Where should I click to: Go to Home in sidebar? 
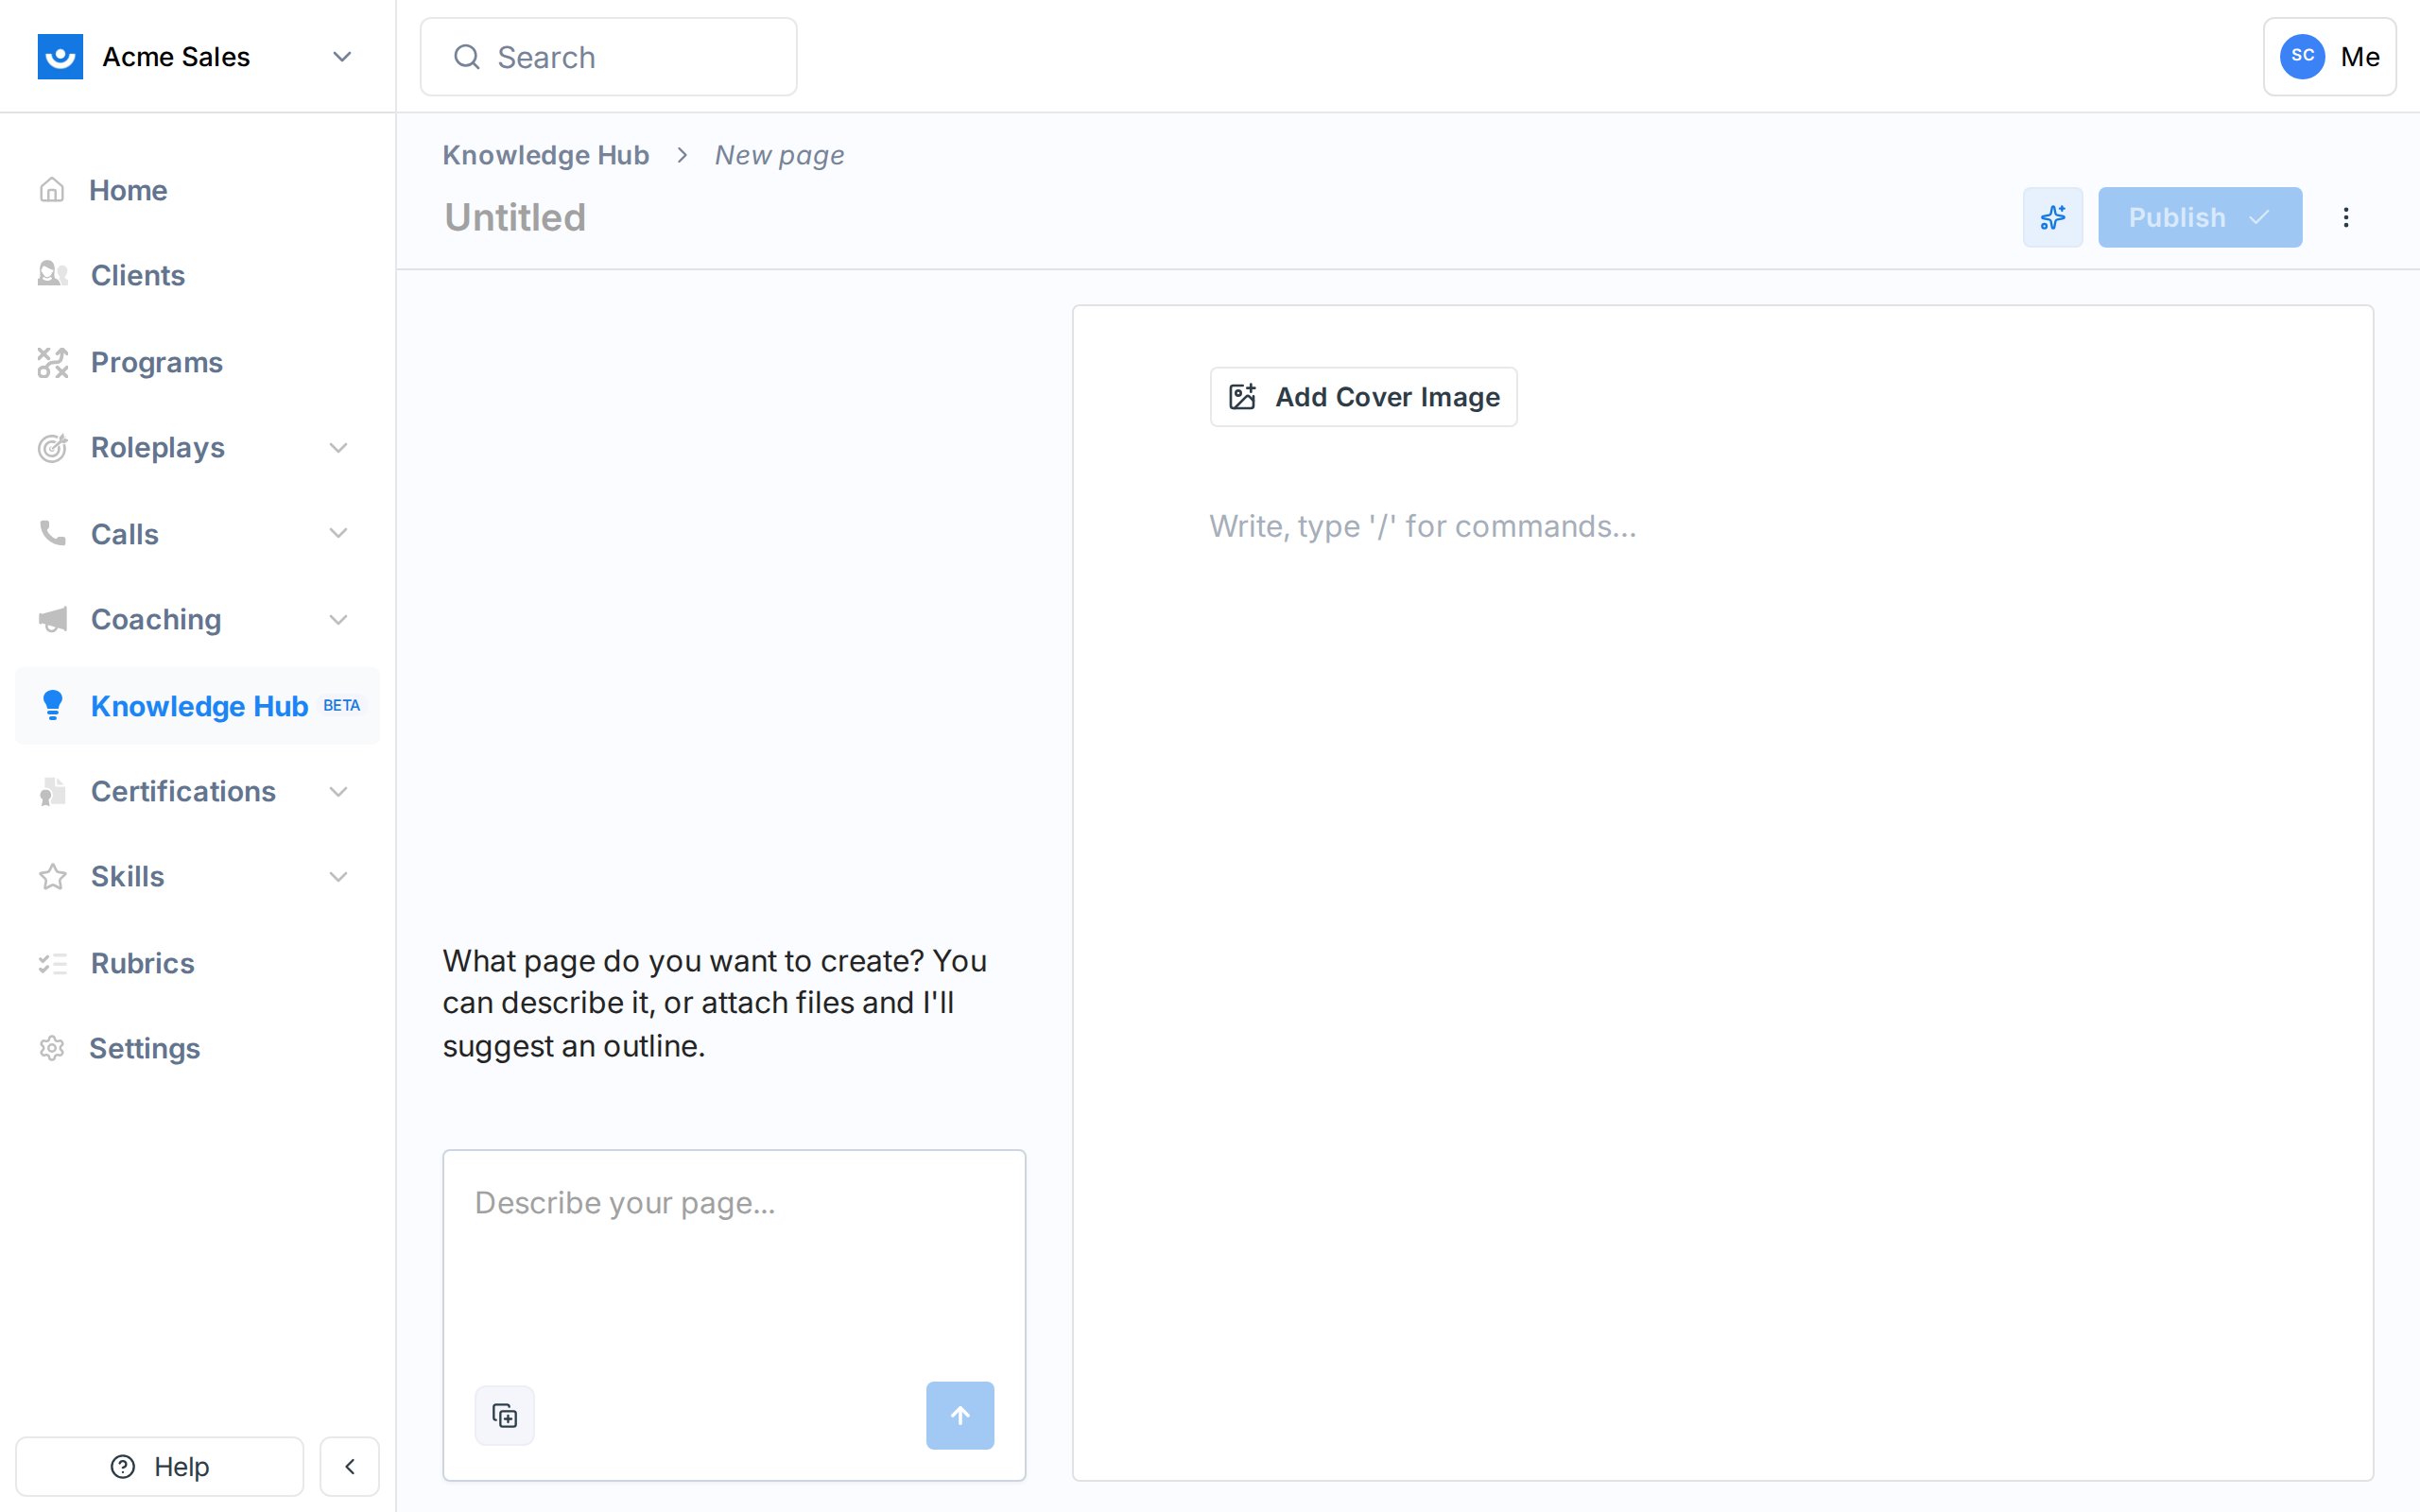[x=197, y=190]
